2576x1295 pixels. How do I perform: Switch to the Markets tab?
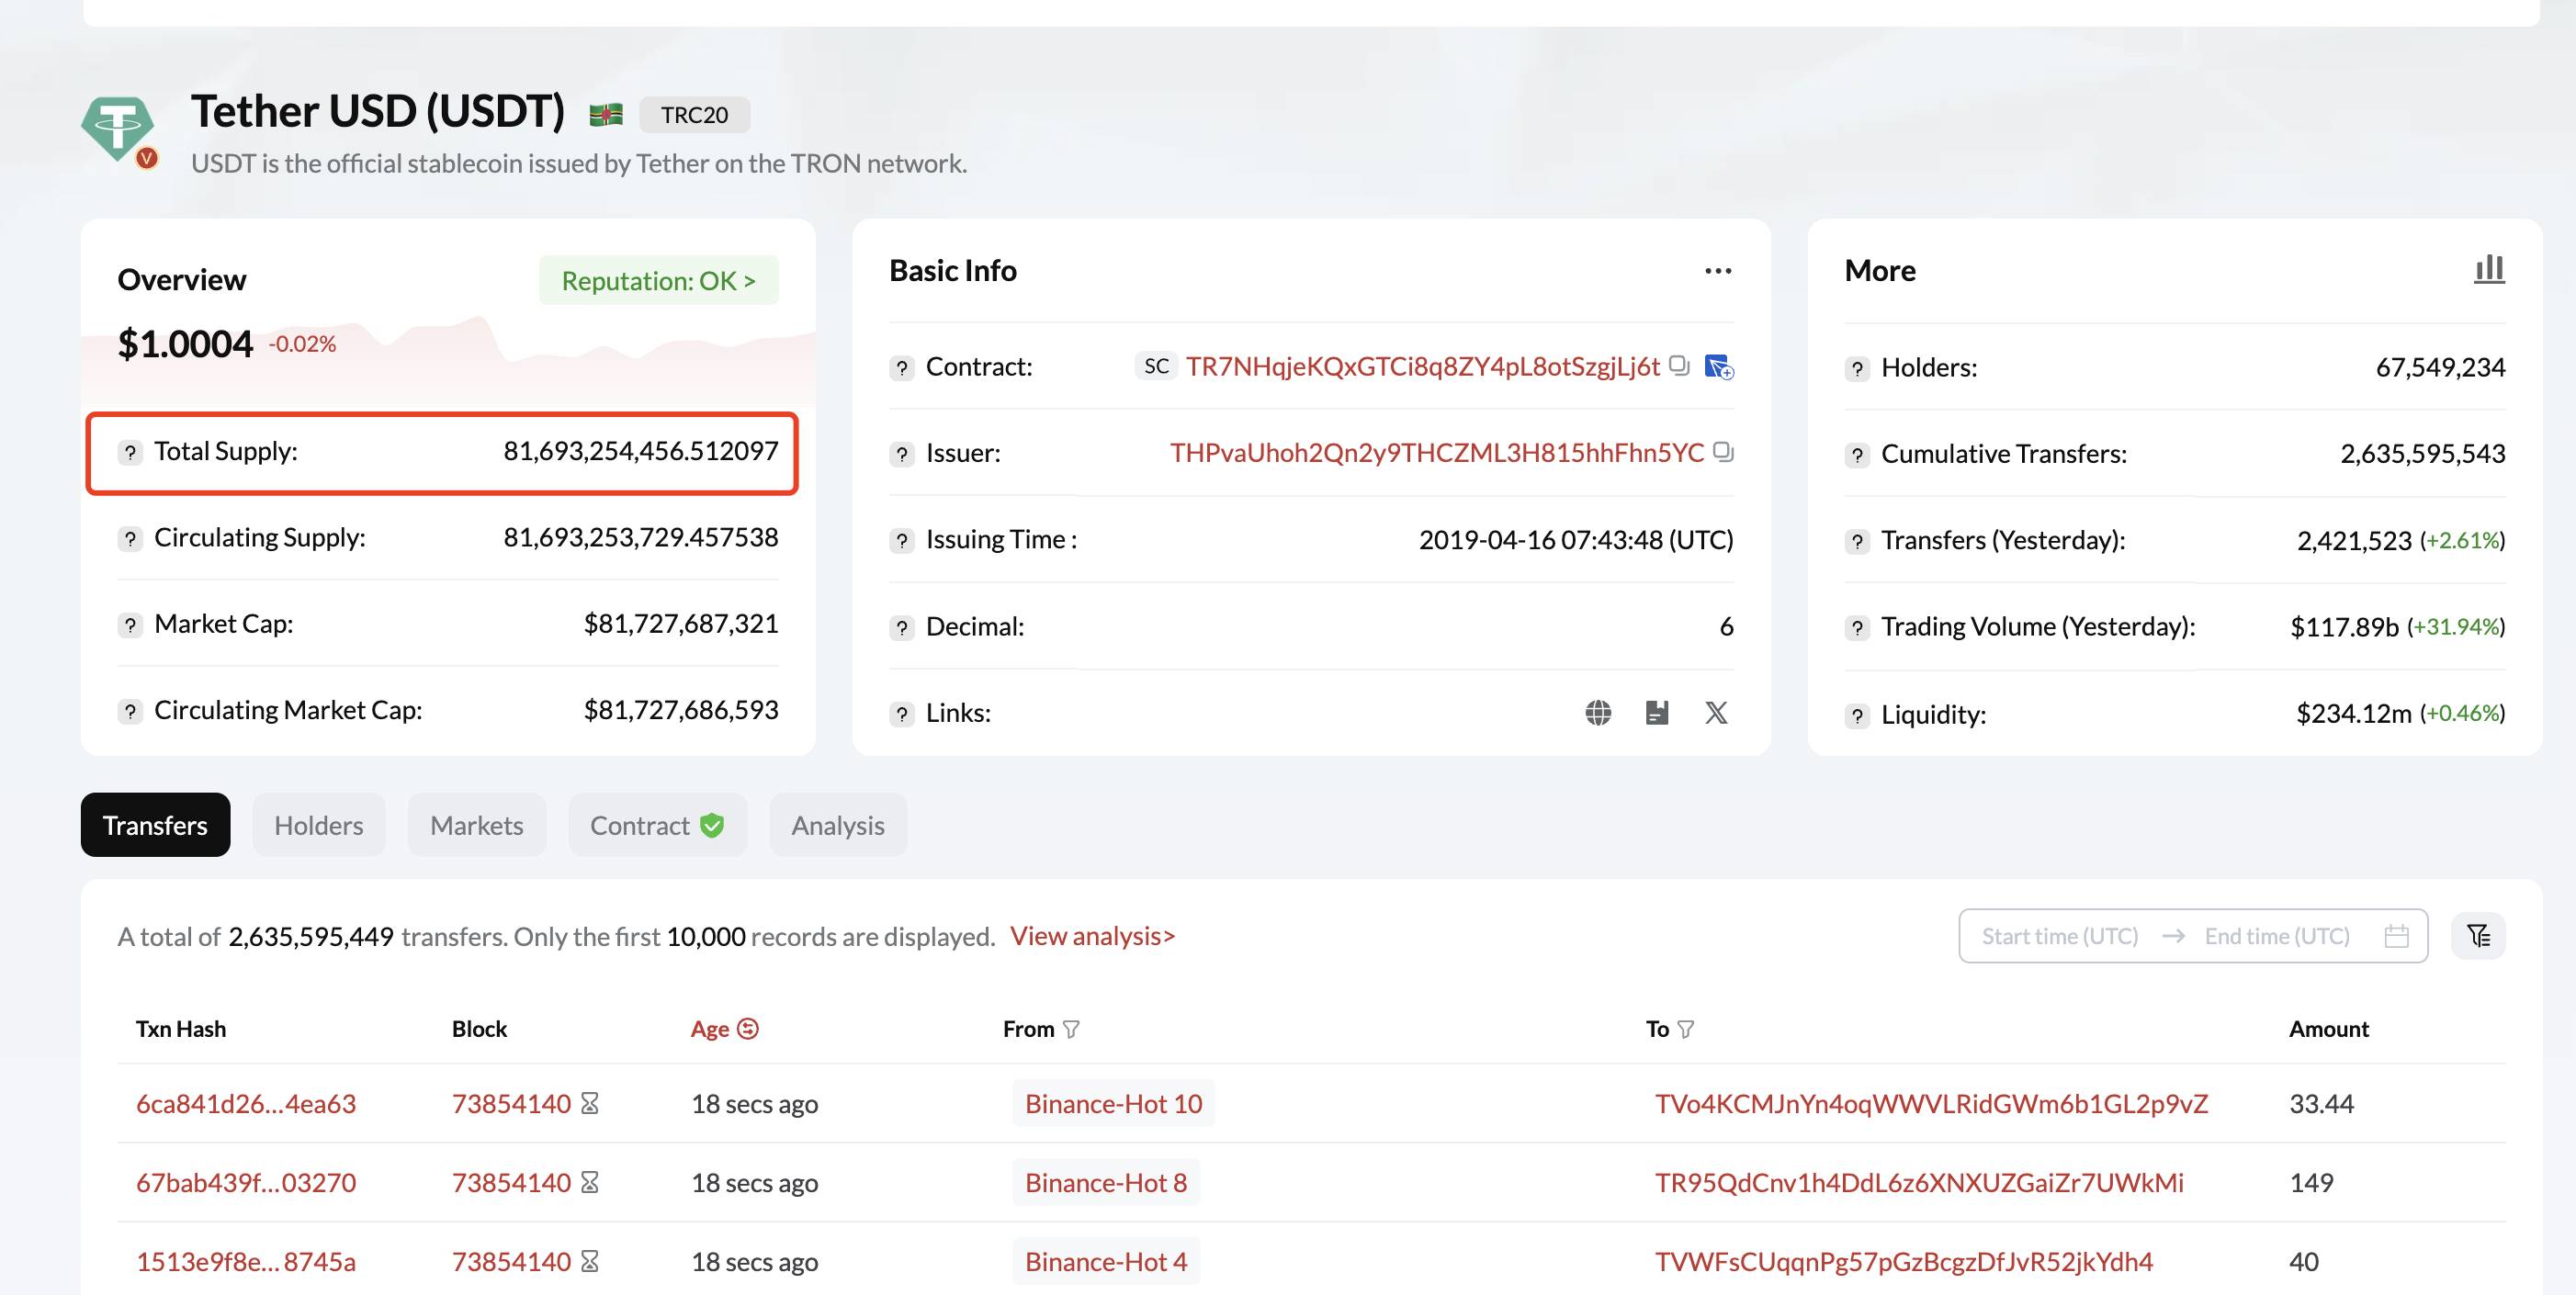point(477,825)
